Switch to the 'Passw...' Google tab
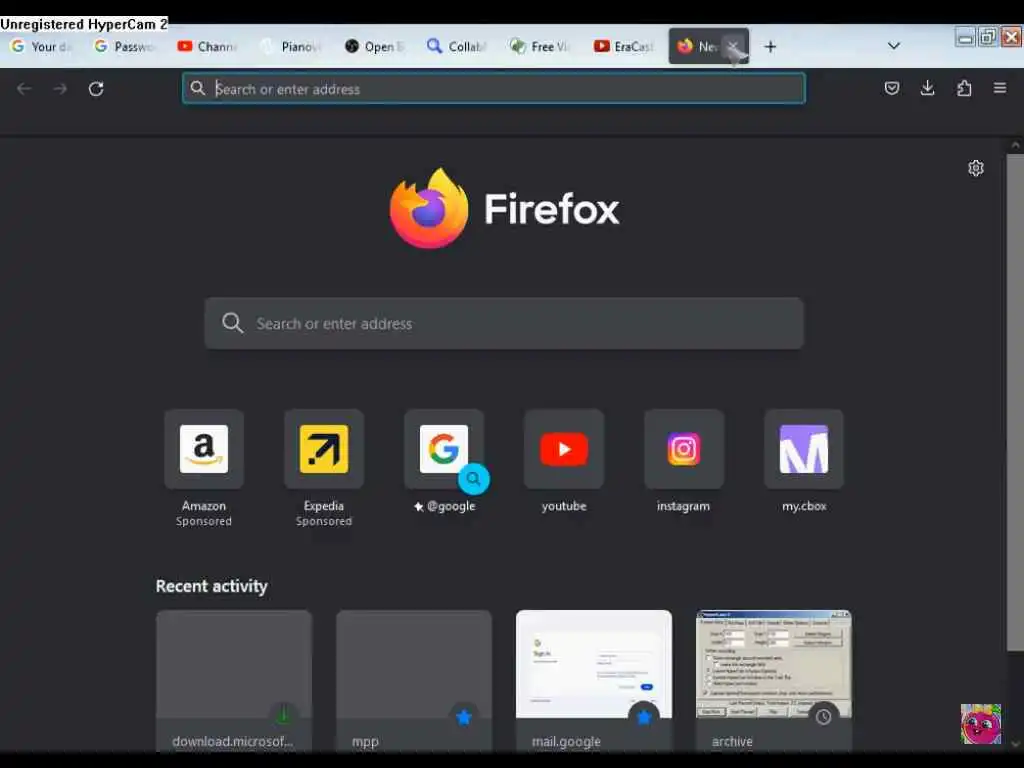 pos(125,46)
